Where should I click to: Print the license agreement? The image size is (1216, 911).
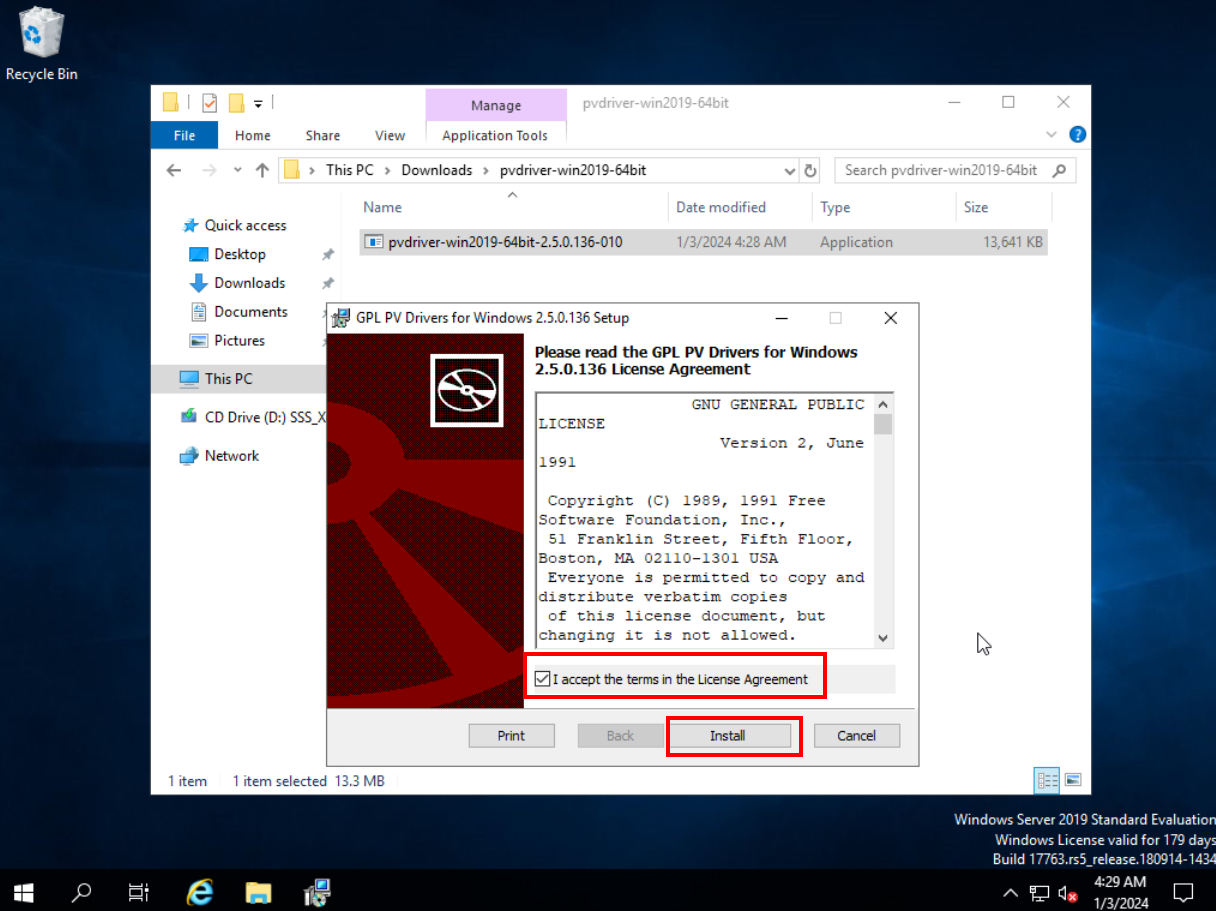tap(511, 736)
